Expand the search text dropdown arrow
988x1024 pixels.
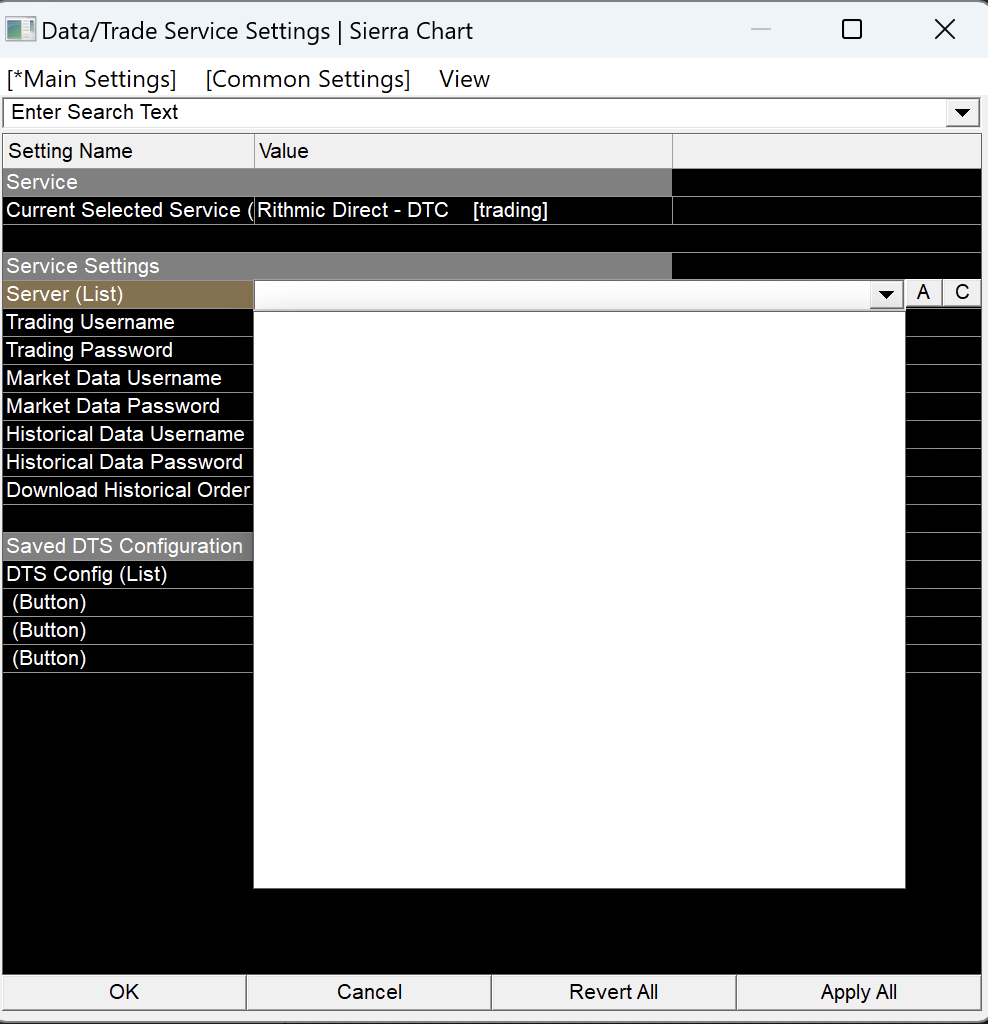point(962,113)
